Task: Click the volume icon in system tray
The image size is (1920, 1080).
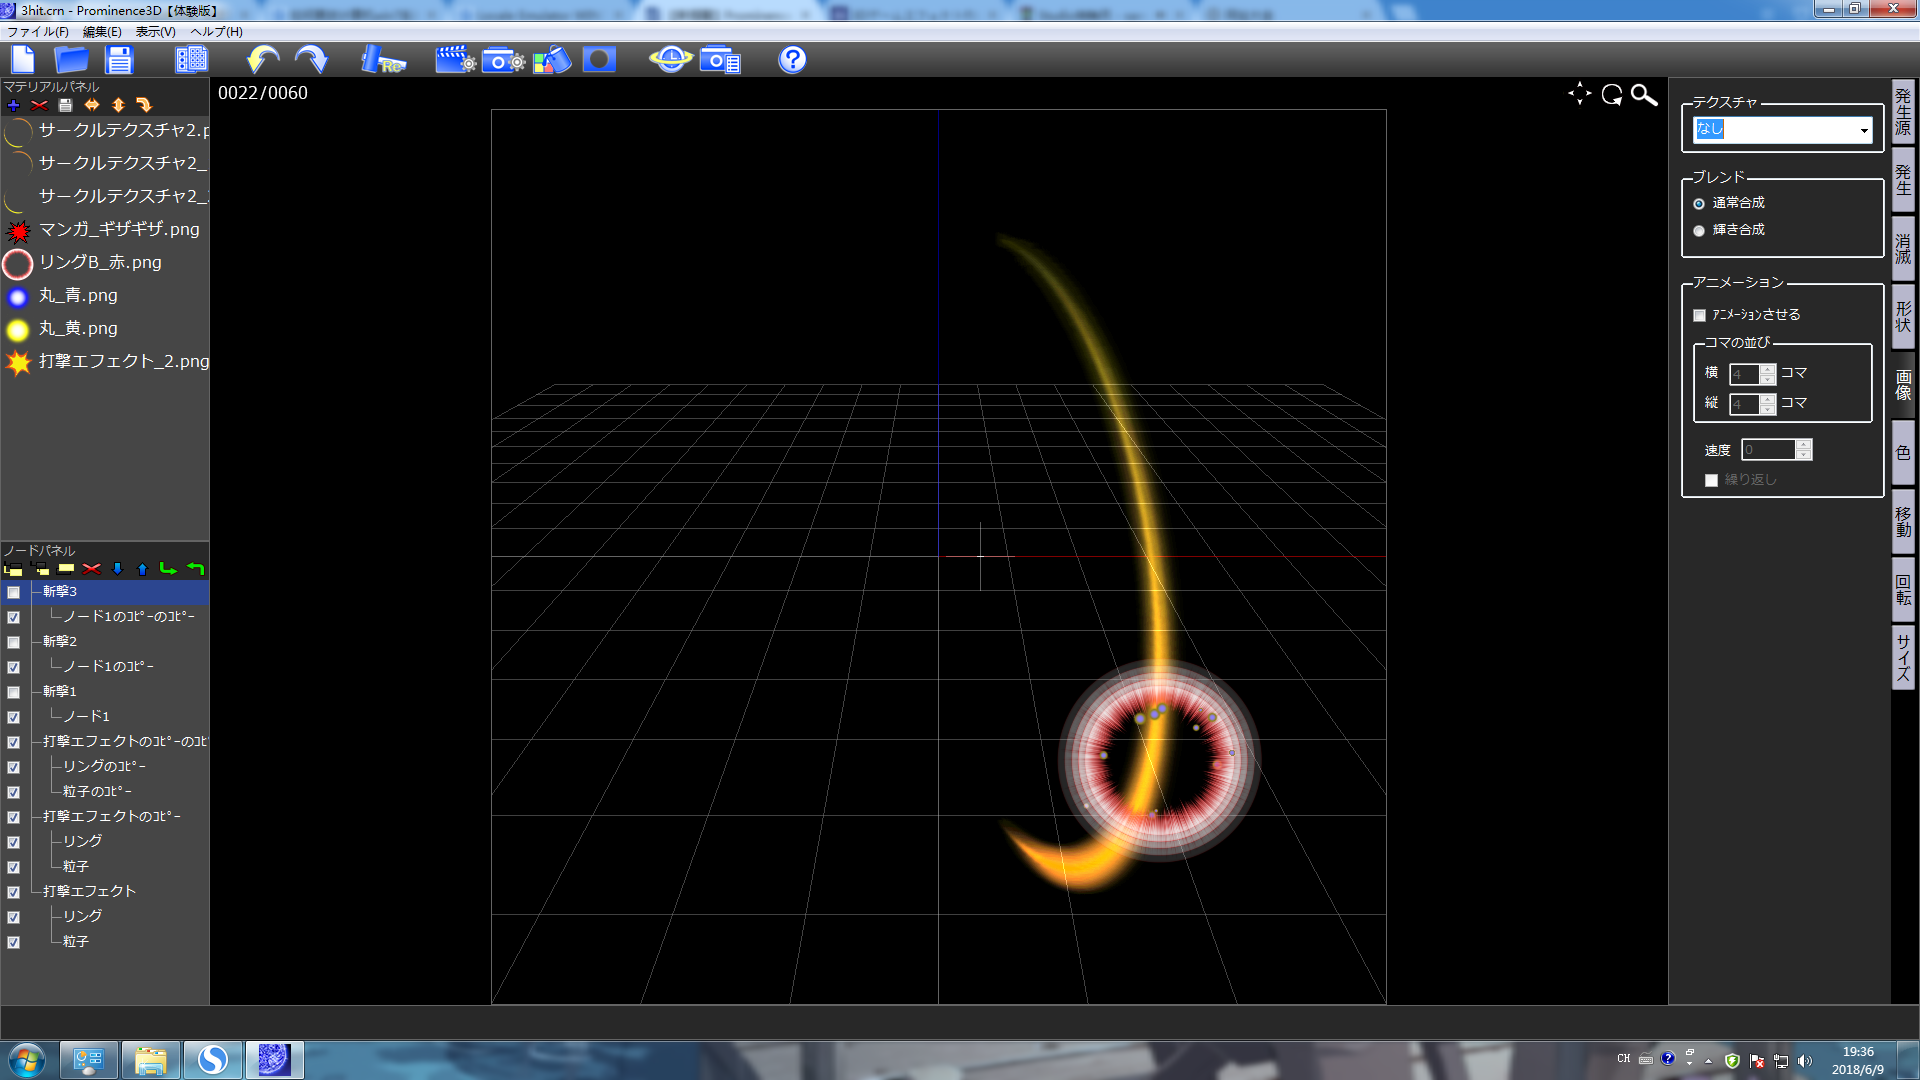Action: [x=1804, y=1061]
